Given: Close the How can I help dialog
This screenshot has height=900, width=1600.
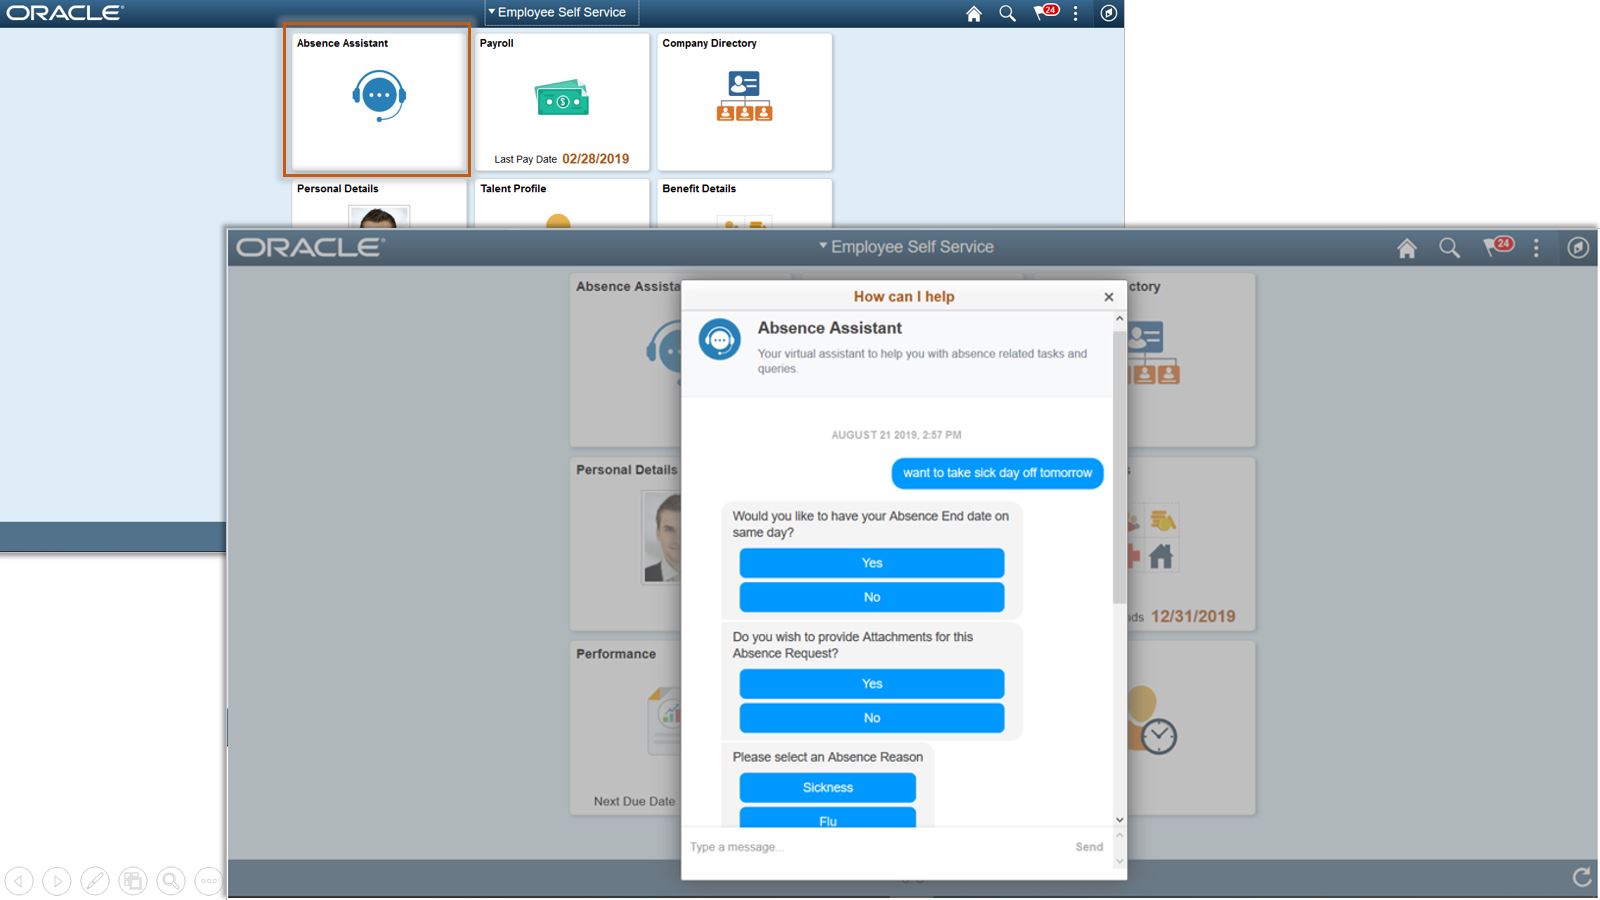Looking at the screenshot, I should tap(1108, 297).
